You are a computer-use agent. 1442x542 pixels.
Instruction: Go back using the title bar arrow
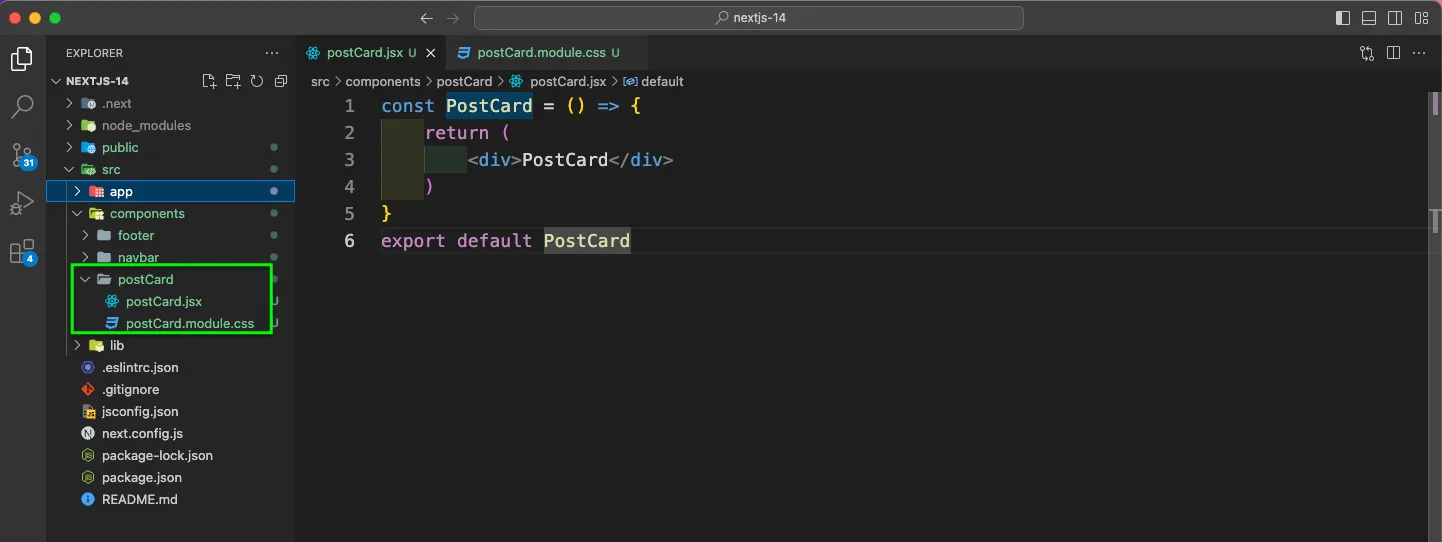click(427, 18)
